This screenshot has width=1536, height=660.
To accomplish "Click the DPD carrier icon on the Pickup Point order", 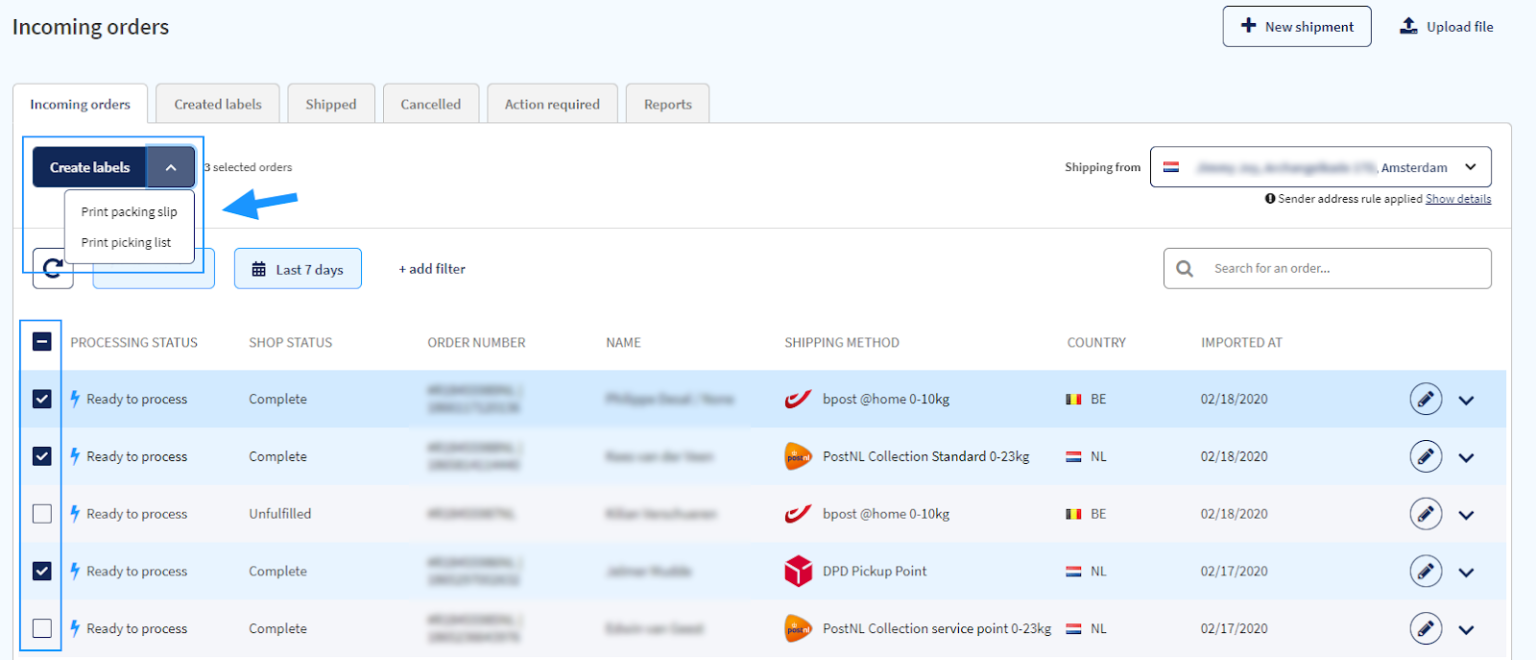I will [x=795, y=571].
